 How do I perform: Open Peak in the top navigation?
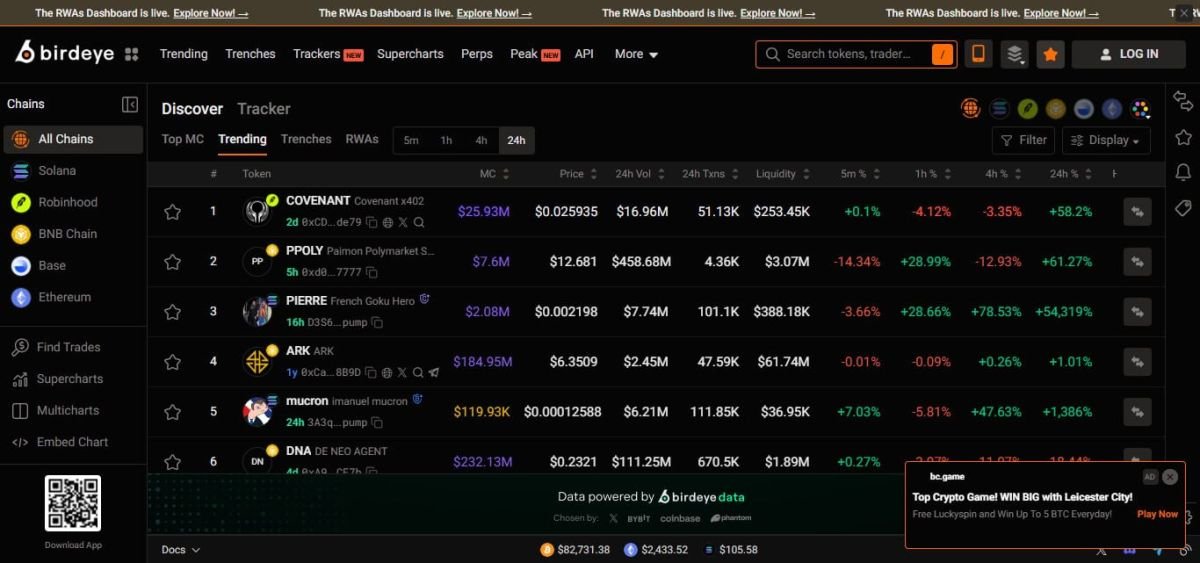(x=535, y=54)
